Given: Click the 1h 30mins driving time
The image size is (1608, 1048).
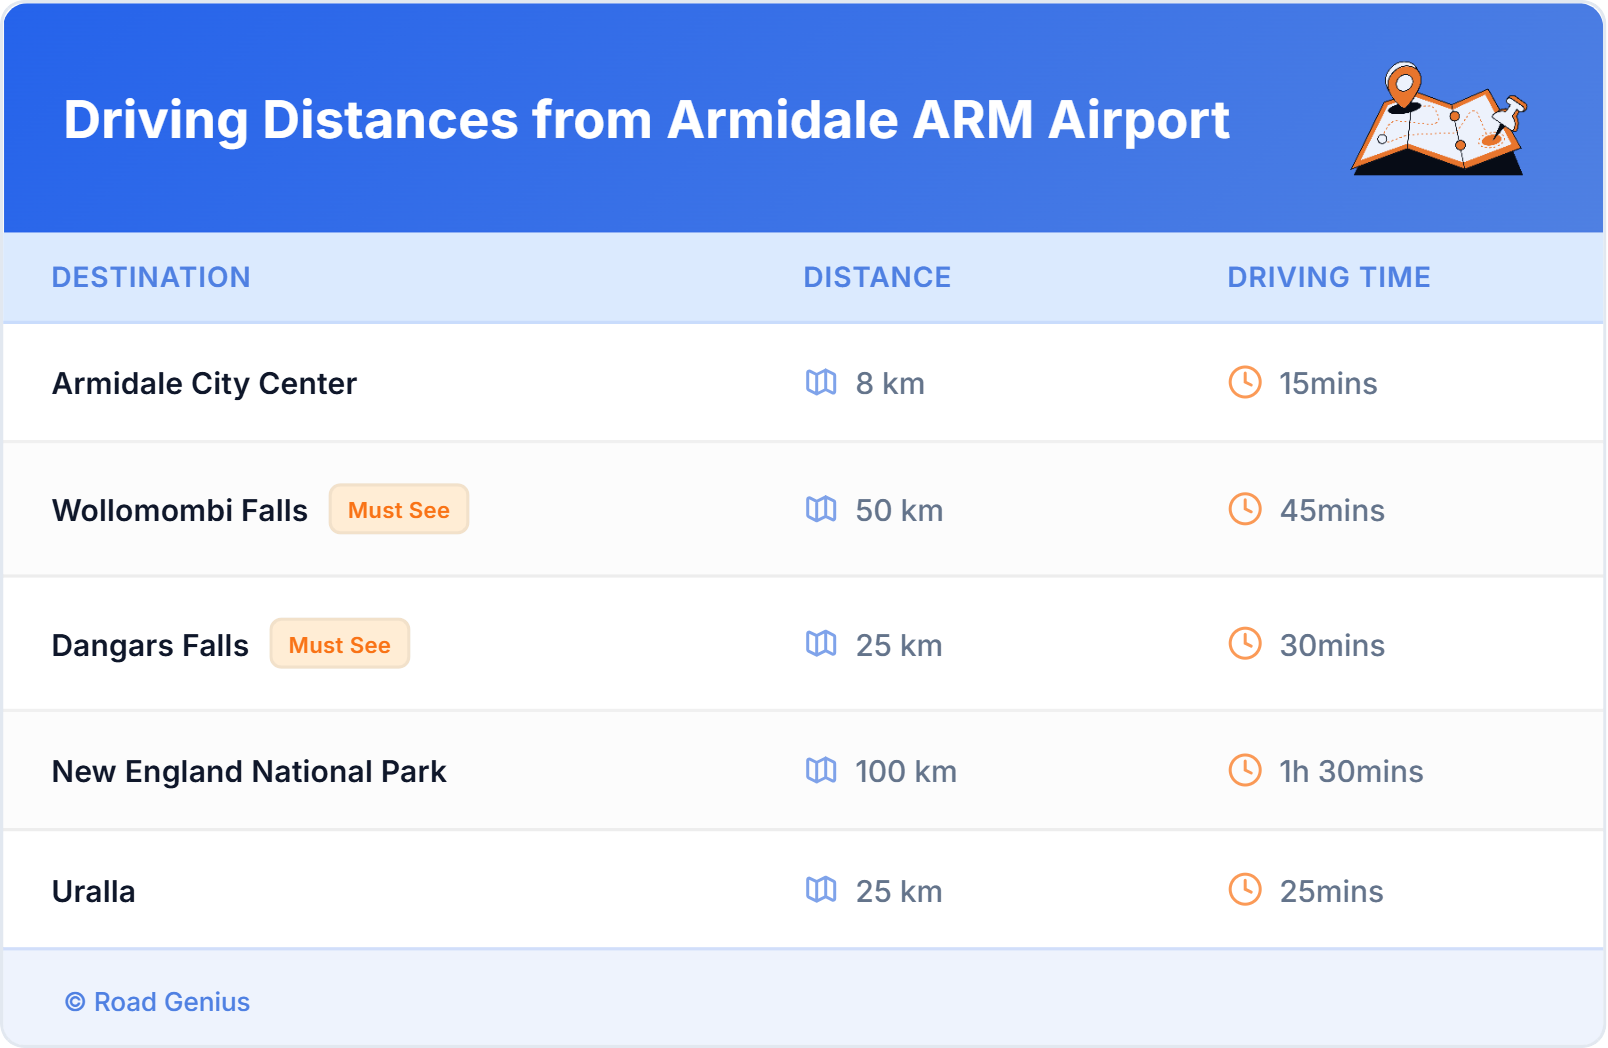Looking at the screenshot, I should (1351, 772).
